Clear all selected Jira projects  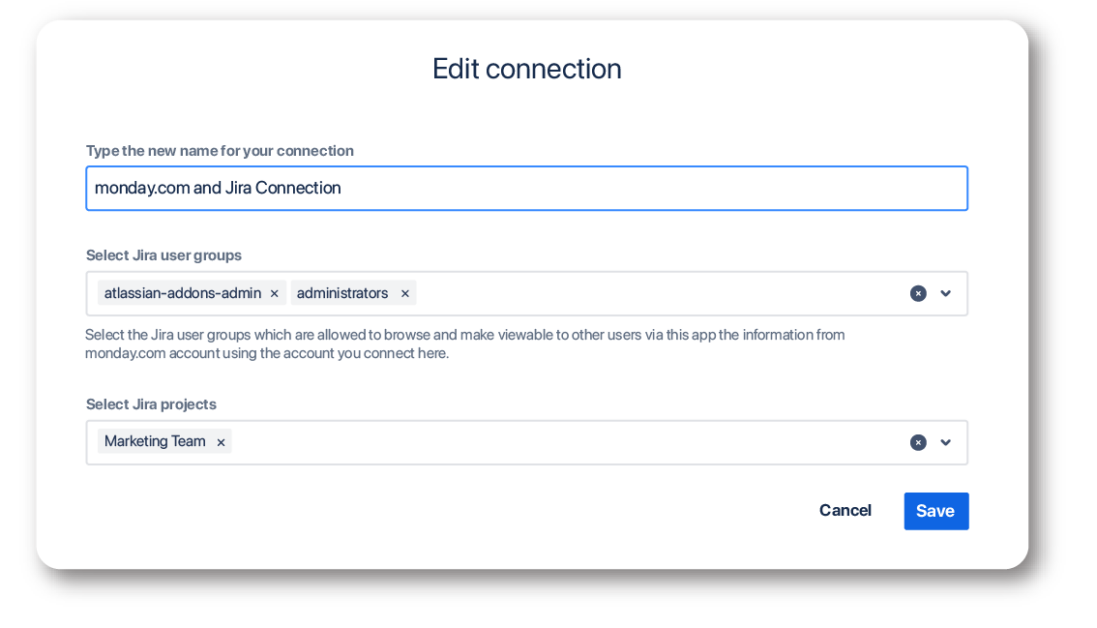(918, 442)
